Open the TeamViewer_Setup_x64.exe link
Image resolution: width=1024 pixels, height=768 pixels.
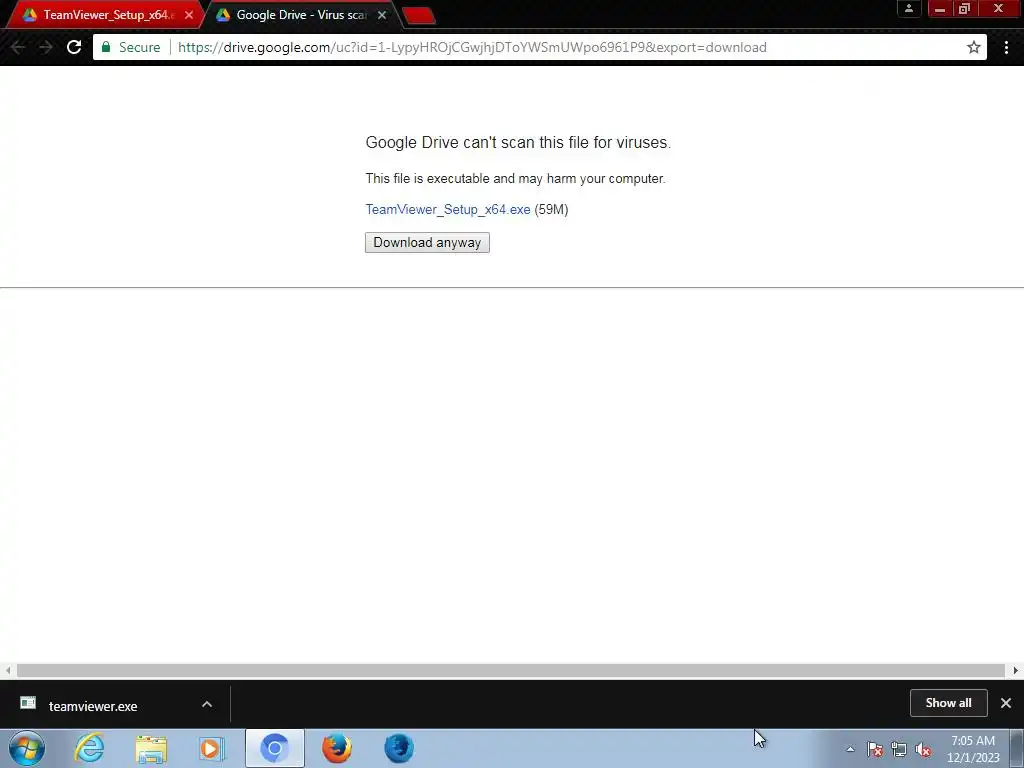point(448,210)
